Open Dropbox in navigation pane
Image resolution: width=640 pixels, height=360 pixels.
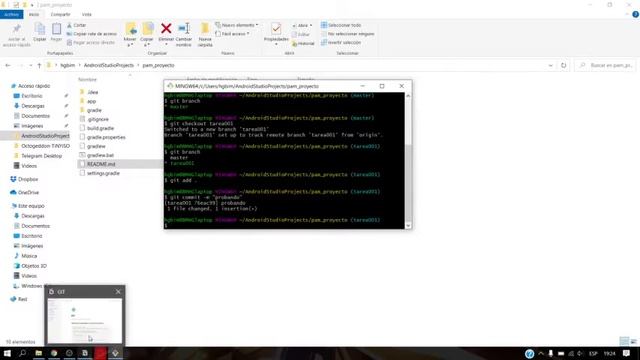[x=28, y=179]
